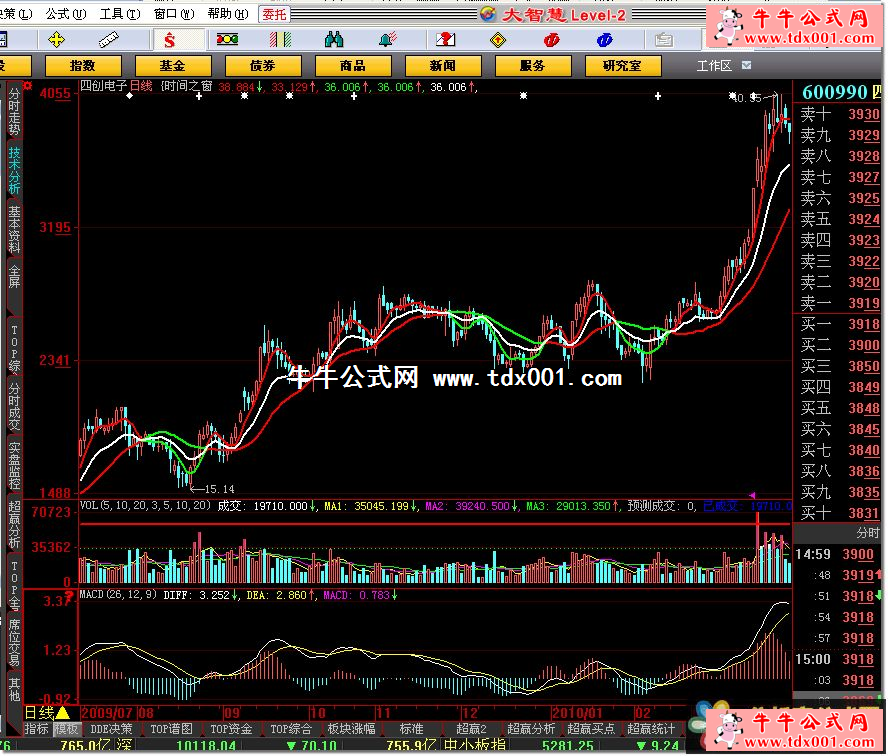Click the 基金 category button
888x756 pixels.
[172, 66]
